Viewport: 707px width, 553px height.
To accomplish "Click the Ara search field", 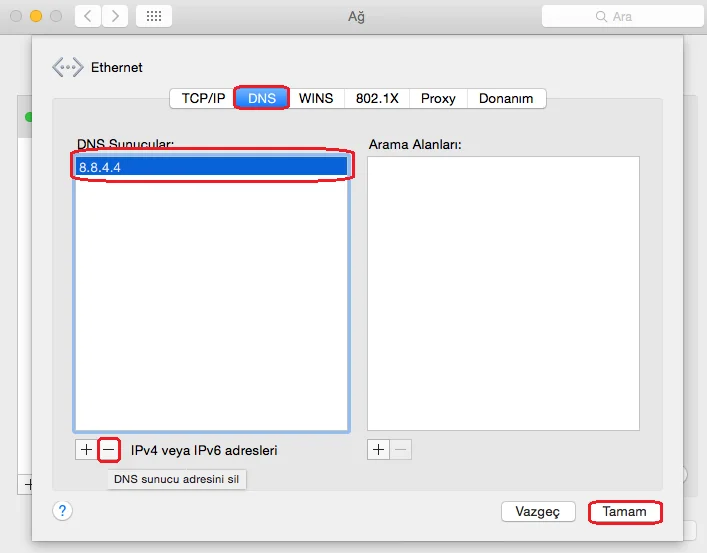I will click(x=622, y=17).
